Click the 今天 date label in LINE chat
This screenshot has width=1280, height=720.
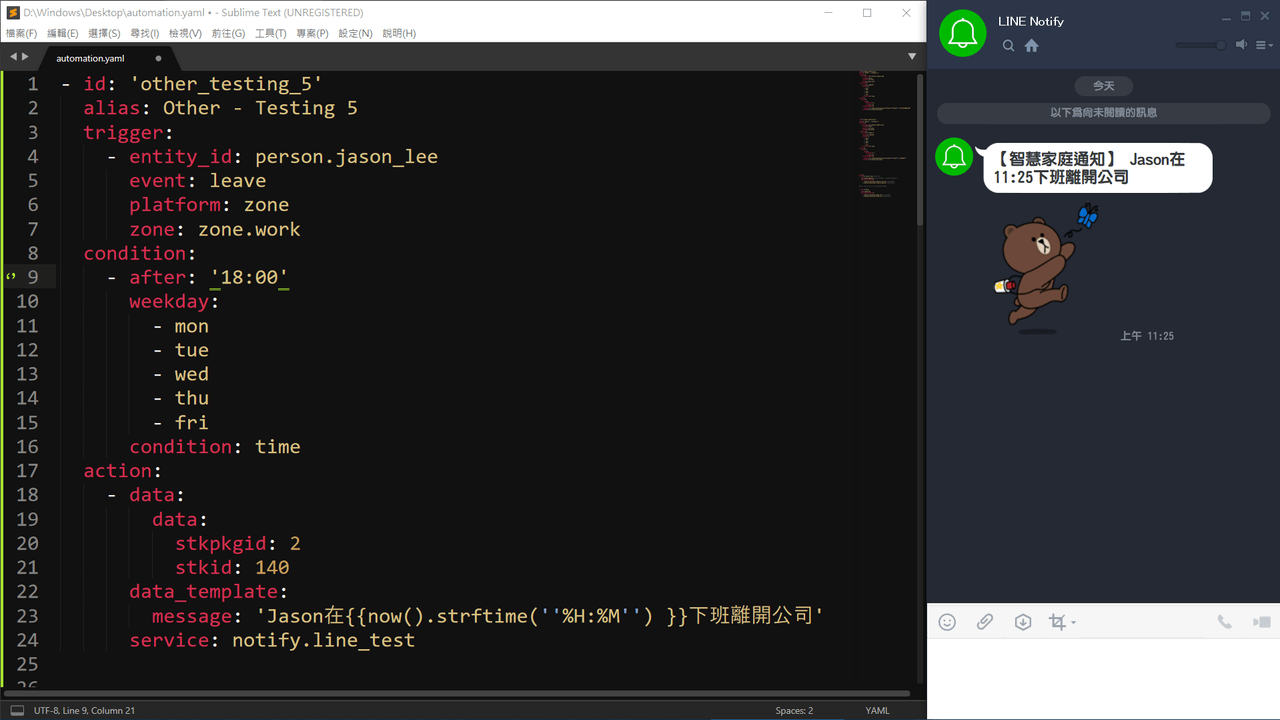point(1103,86)
